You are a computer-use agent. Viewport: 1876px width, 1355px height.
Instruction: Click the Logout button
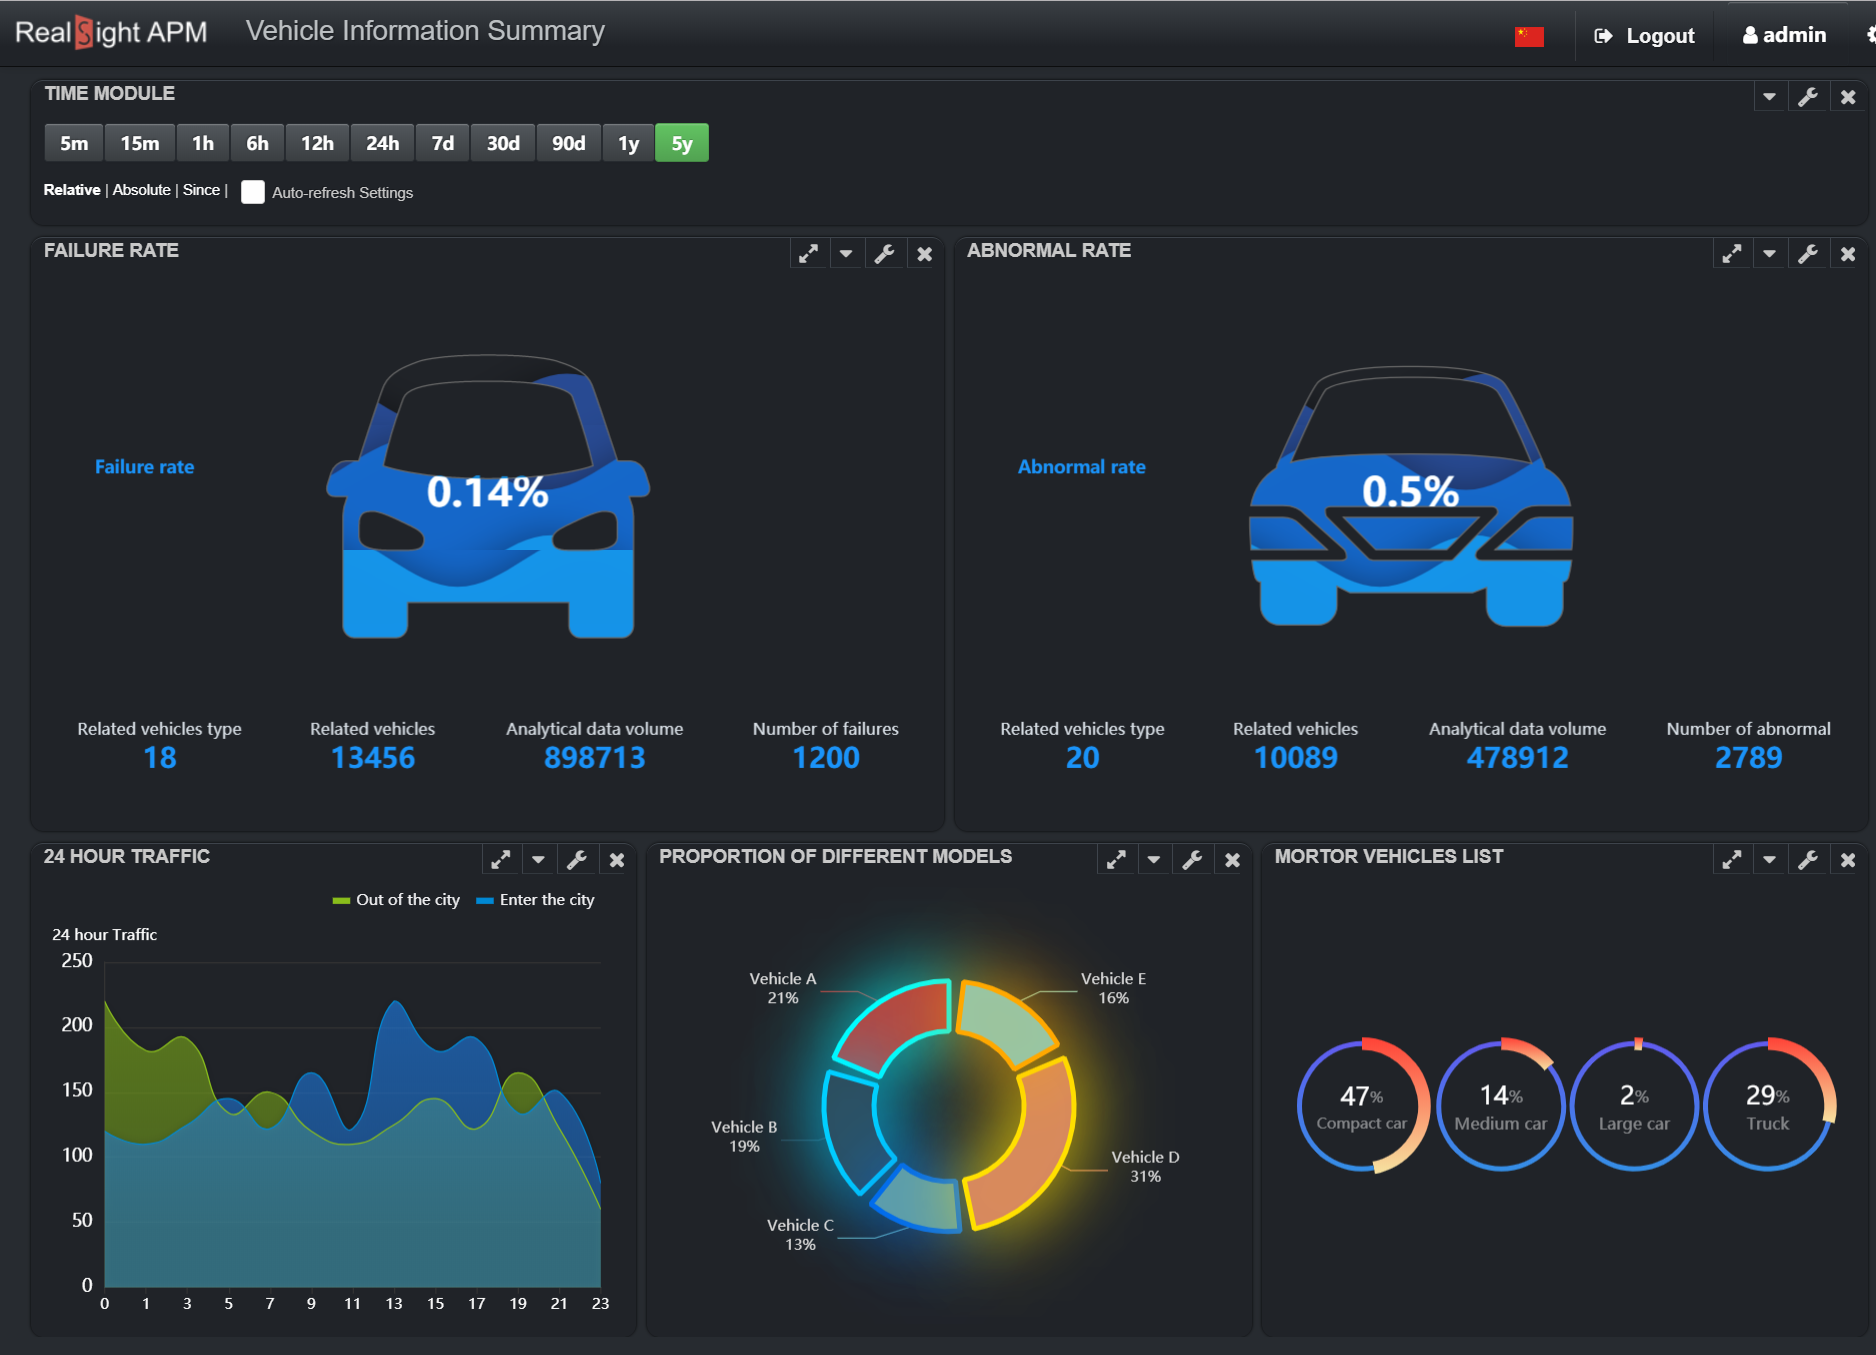tap(1644, 36)
